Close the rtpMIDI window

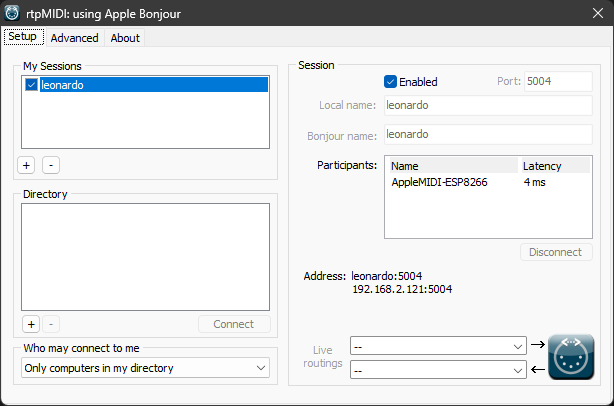[x=598, y=13]
